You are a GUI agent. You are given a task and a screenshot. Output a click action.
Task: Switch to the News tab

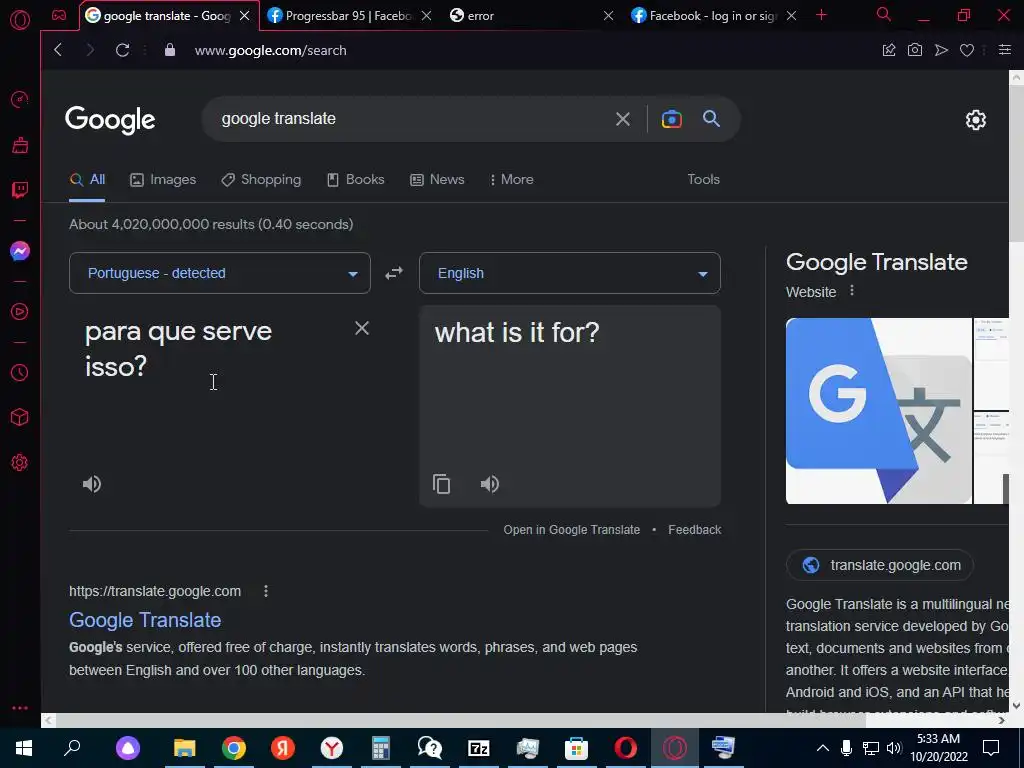point(438,180)
